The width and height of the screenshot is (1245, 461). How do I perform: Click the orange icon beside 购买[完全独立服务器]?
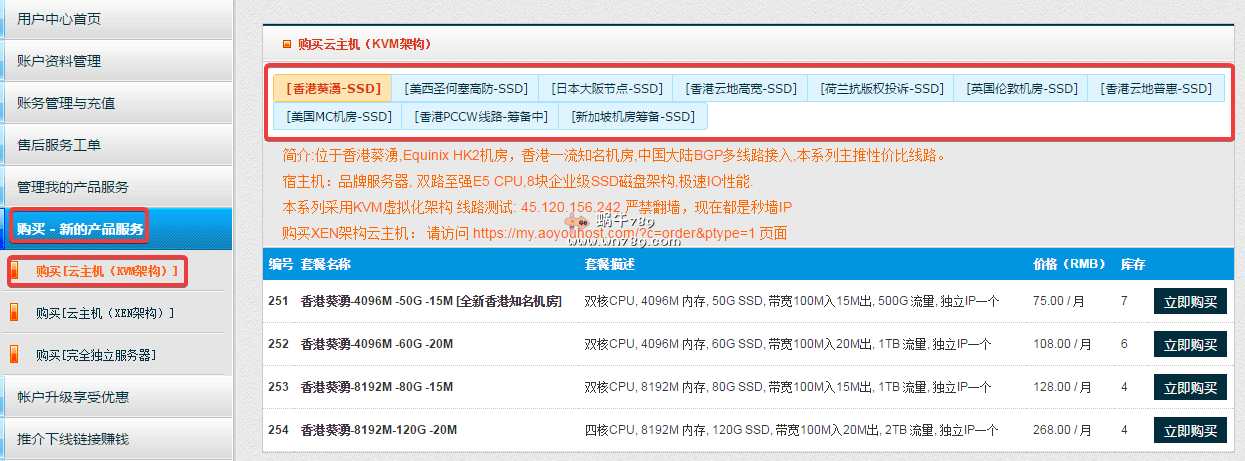[14, 355]
